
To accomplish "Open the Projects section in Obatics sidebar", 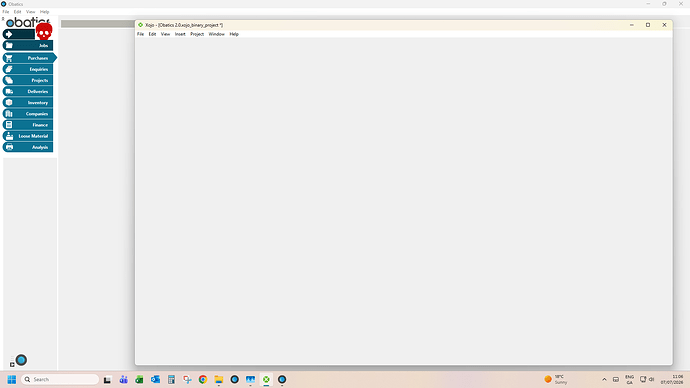I will [28, 80].
